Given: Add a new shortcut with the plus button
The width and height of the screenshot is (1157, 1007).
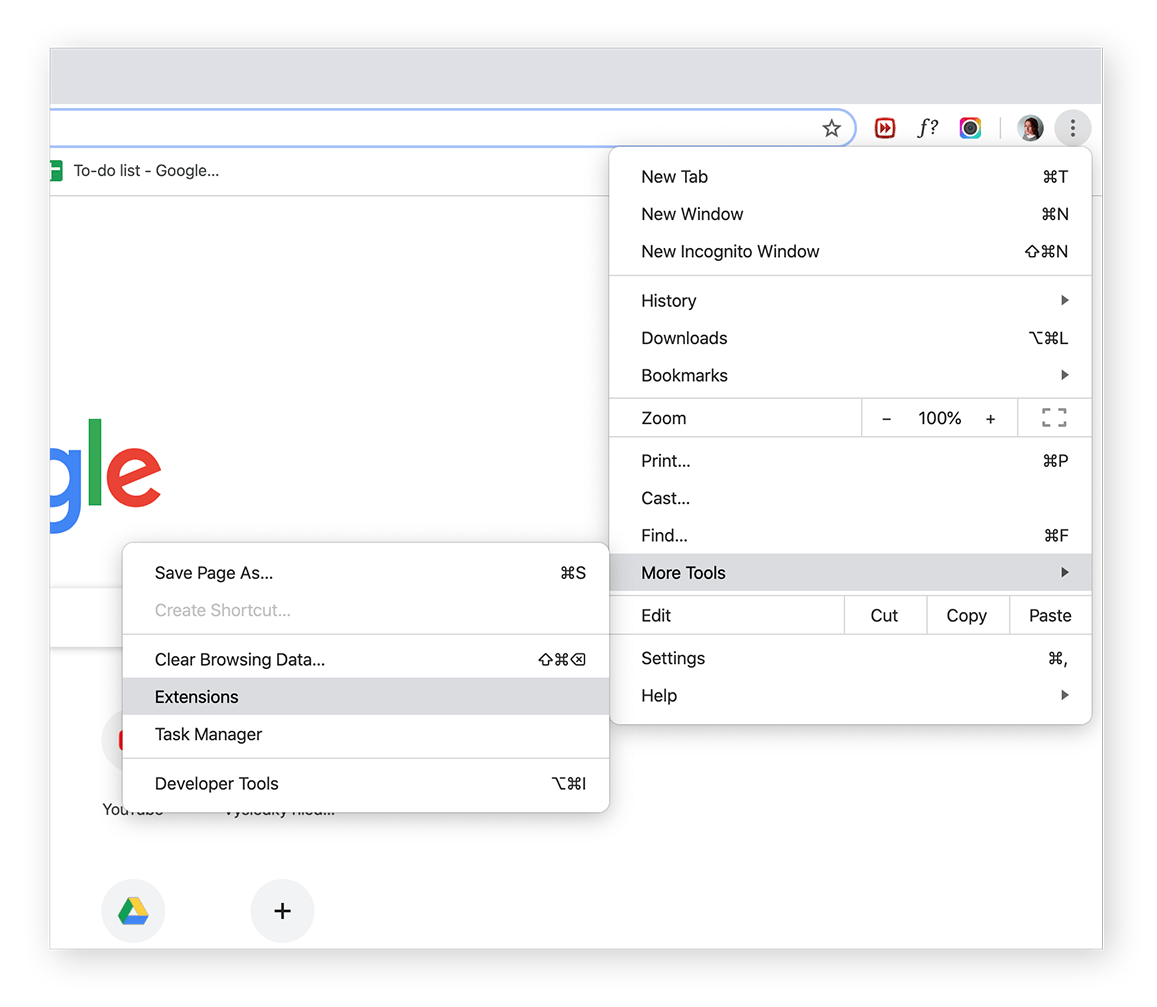Looking at the screenshot, I should click(282, 910).
